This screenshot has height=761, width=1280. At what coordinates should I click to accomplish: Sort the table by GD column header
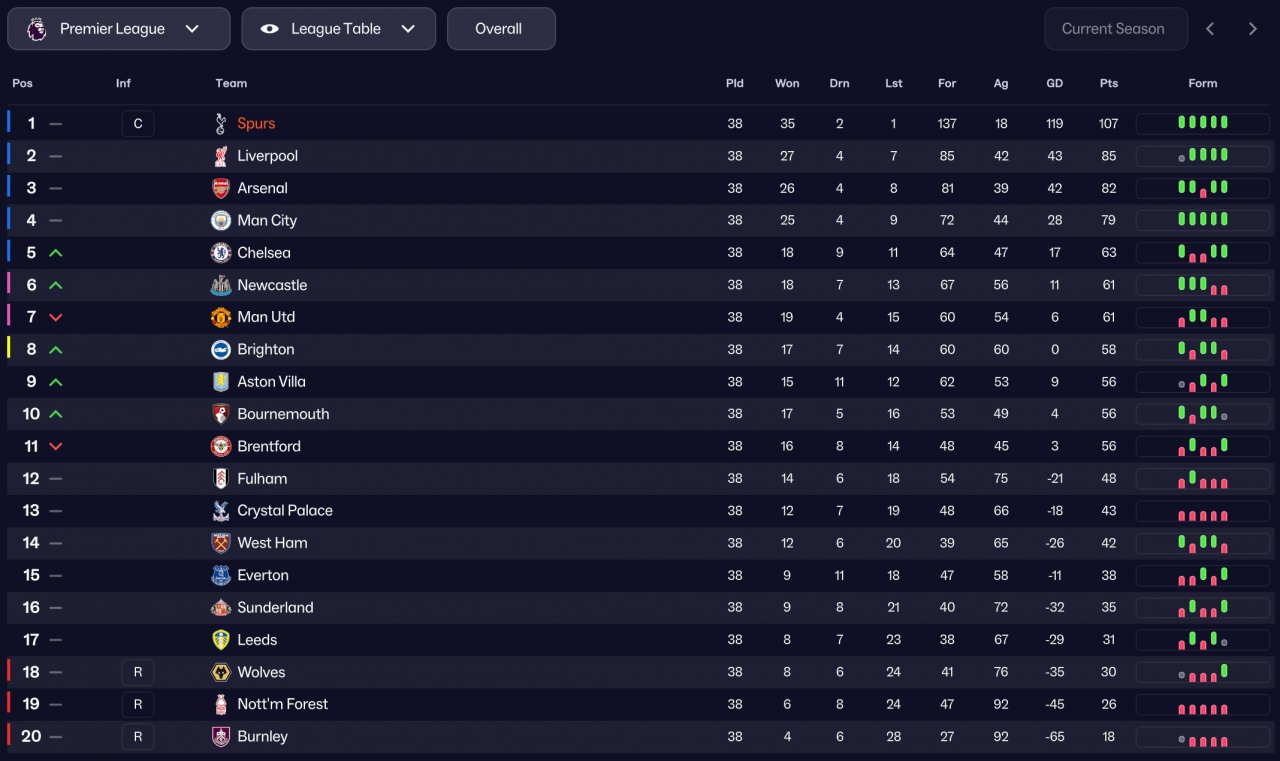1054,83
